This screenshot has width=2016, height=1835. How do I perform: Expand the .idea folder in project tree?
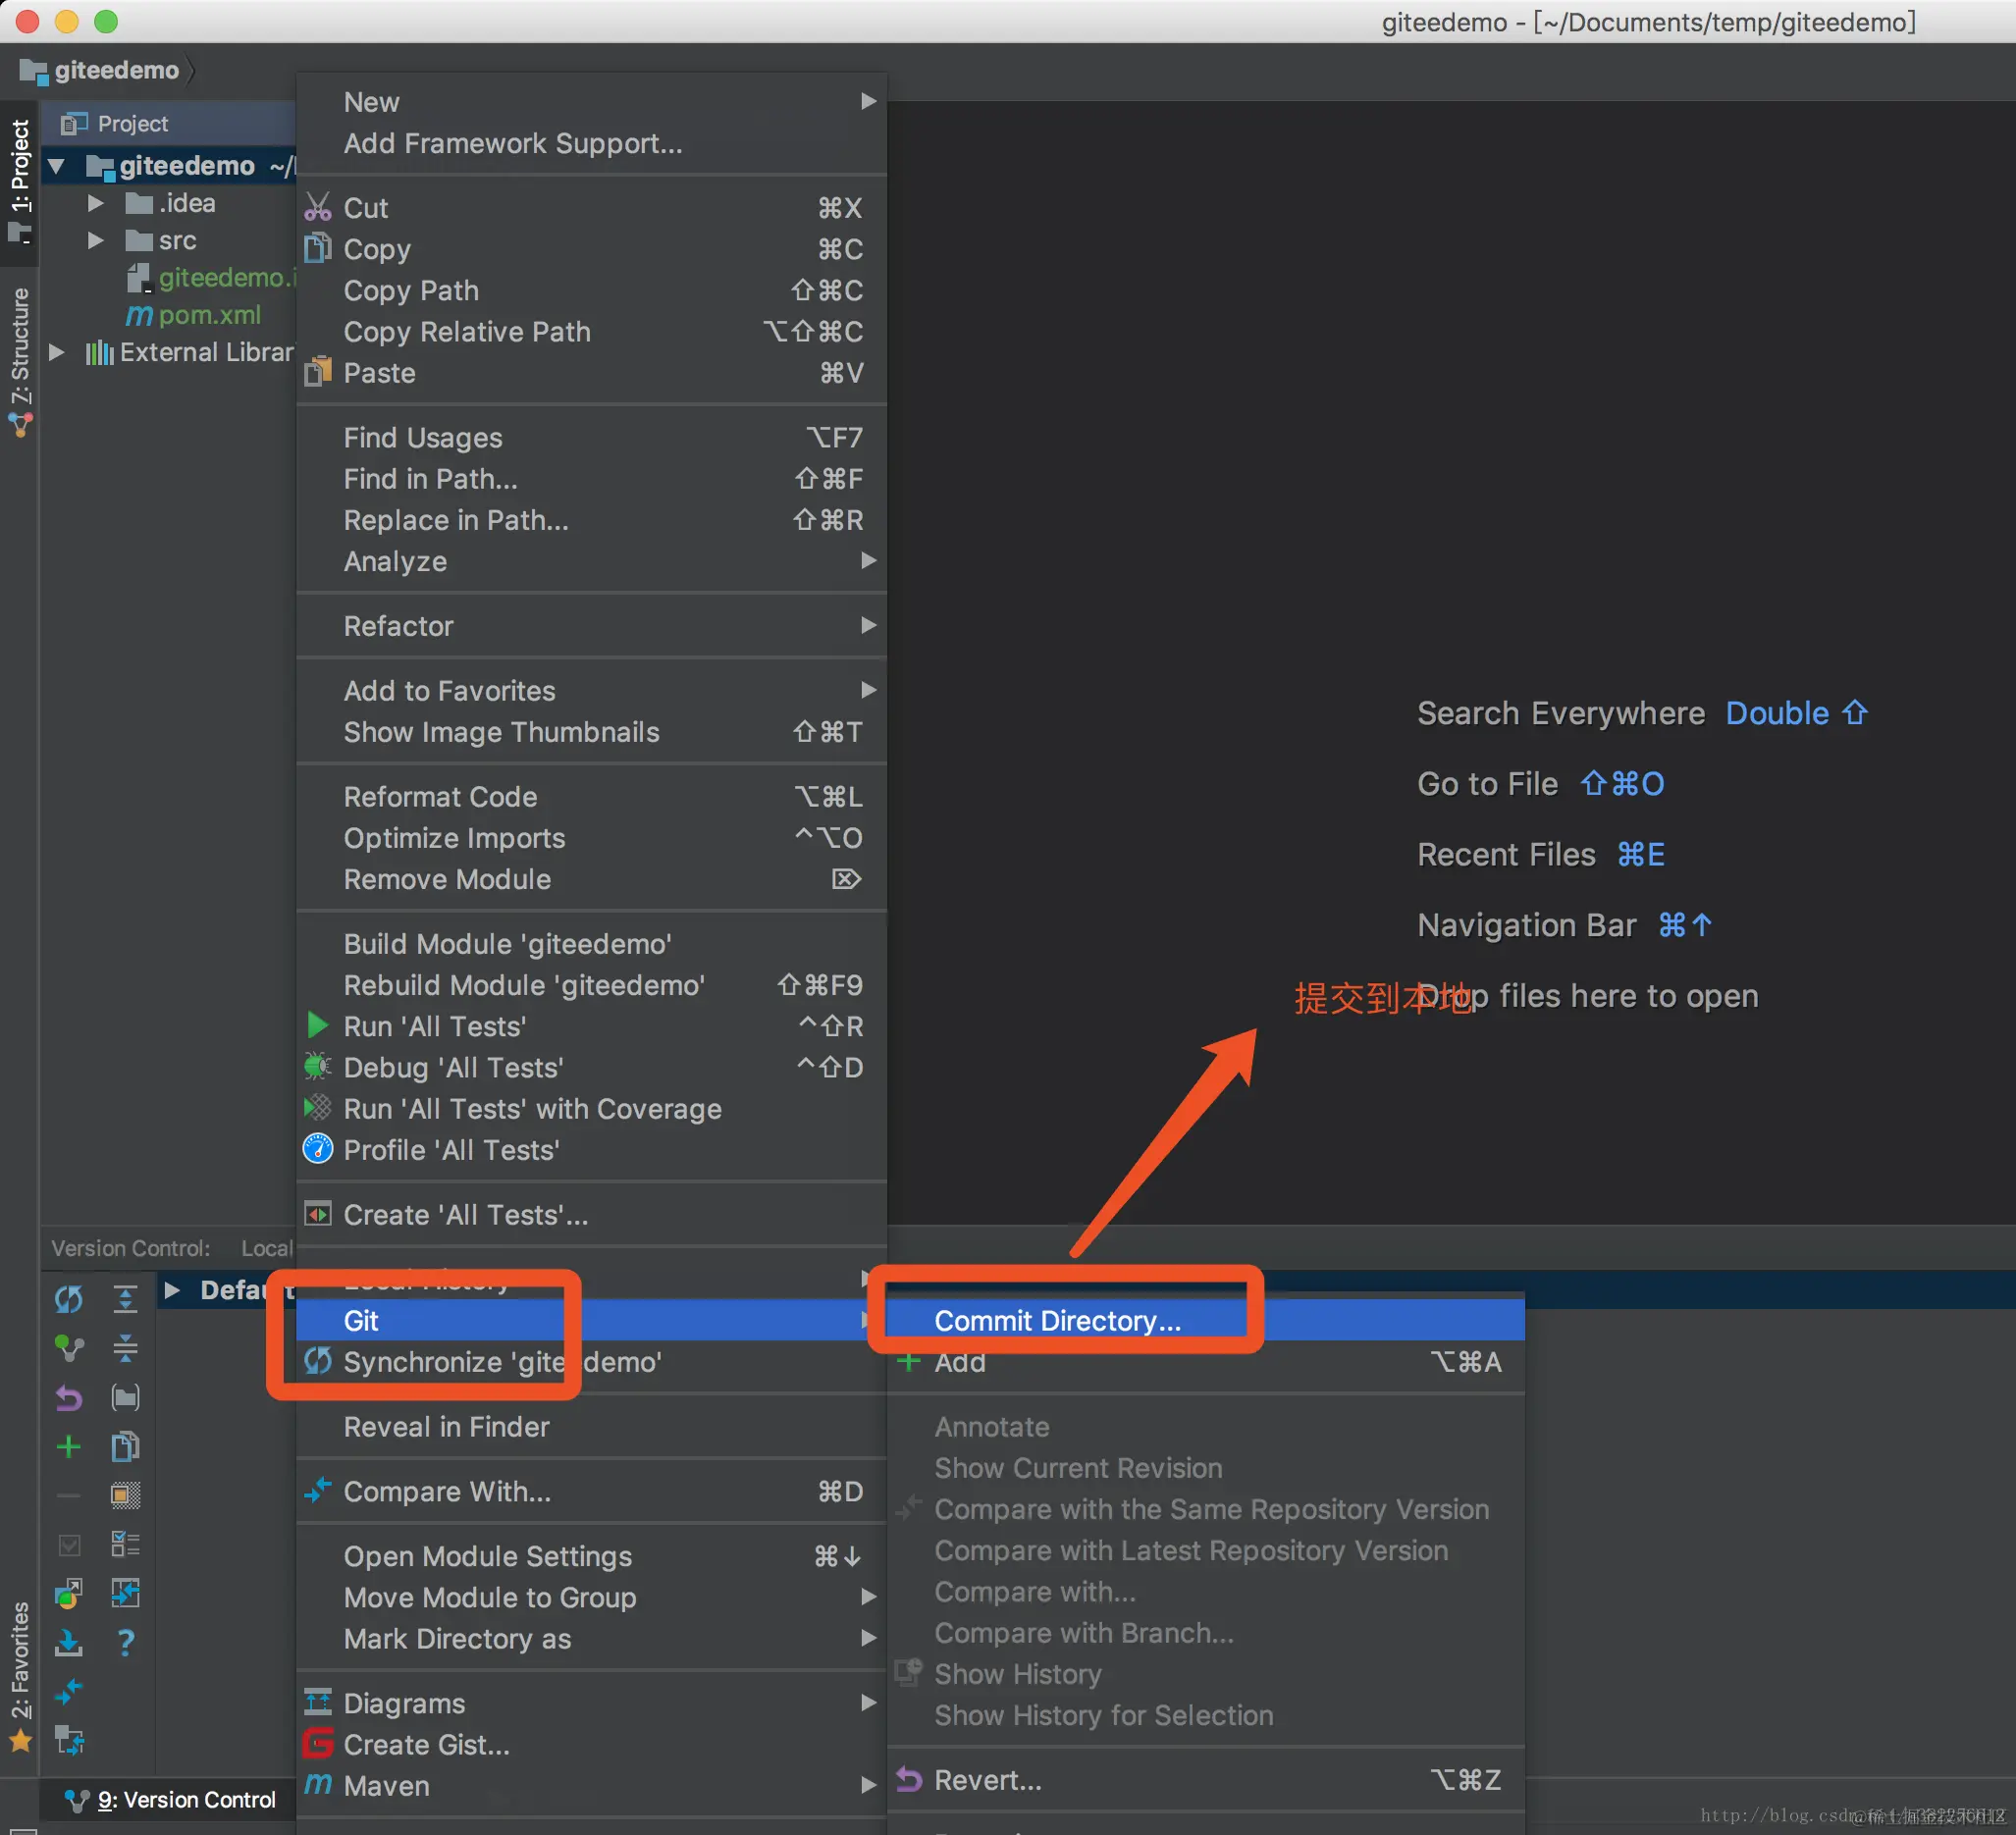(x=96, y=203)
